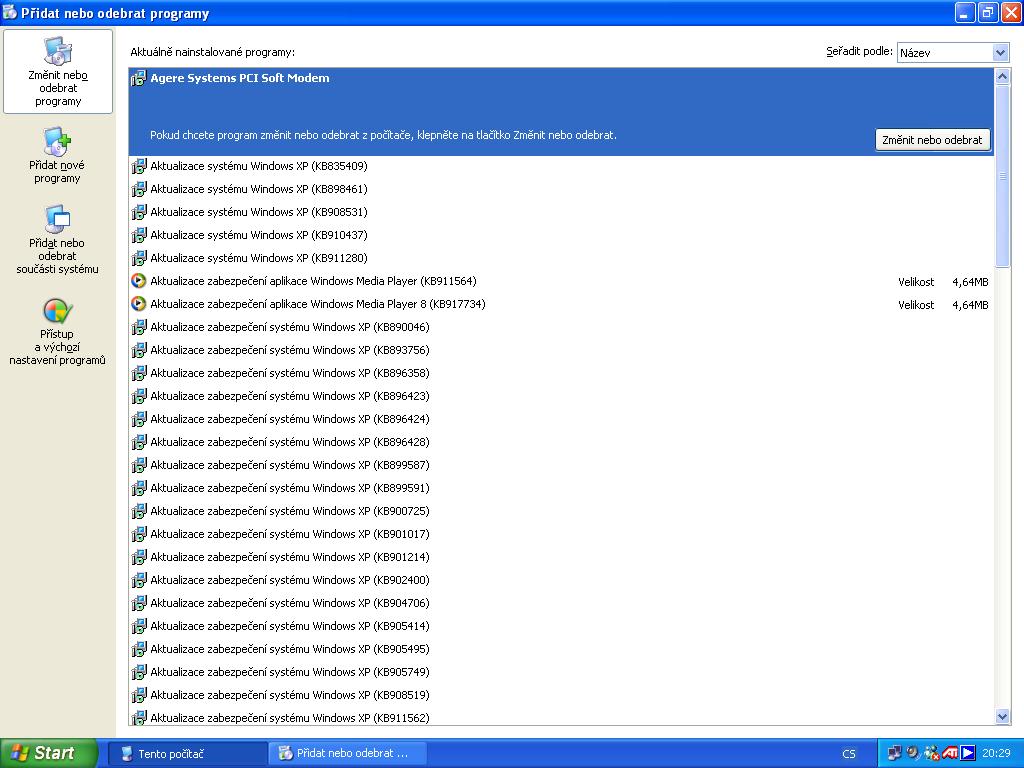
Task: Click the window title bar program icon
Action: pos(9,12)
